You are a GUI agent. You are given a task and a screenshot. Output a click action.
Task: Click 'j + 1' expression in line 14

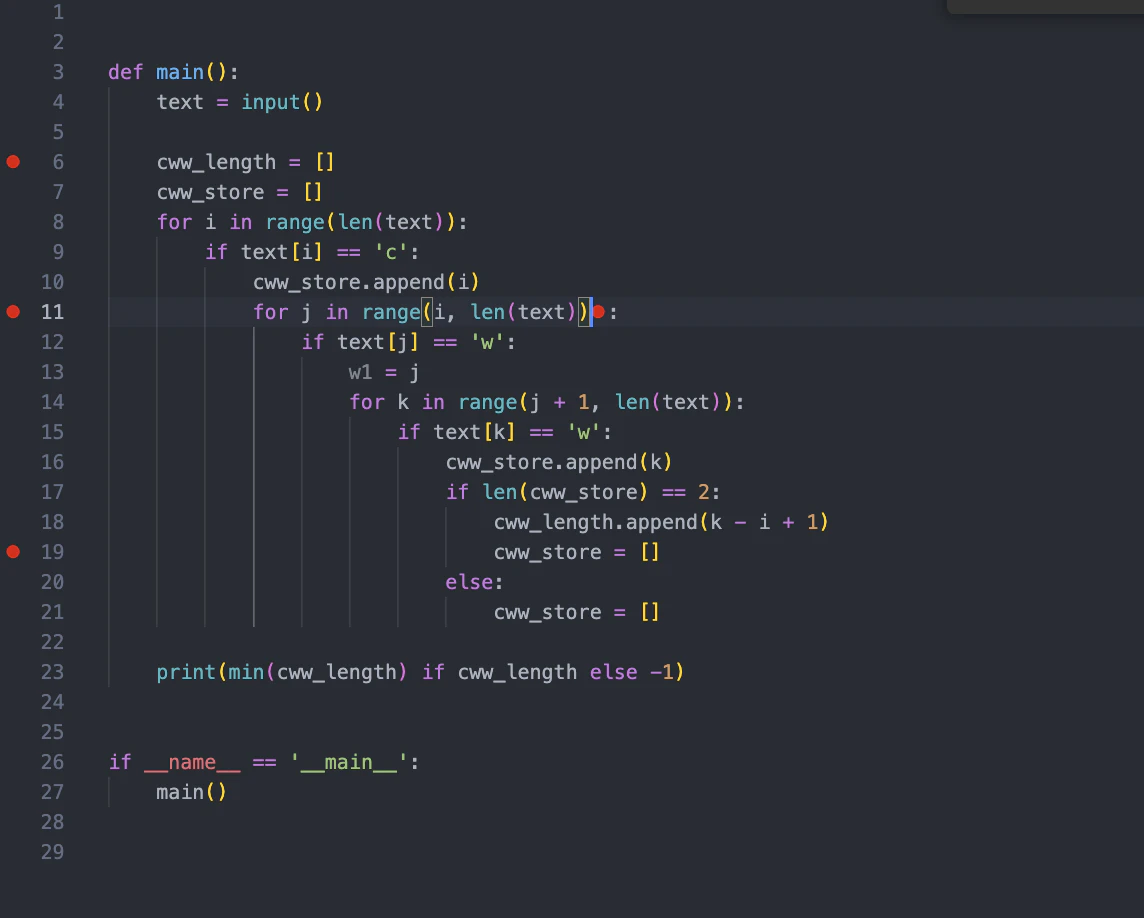(560, 402)
